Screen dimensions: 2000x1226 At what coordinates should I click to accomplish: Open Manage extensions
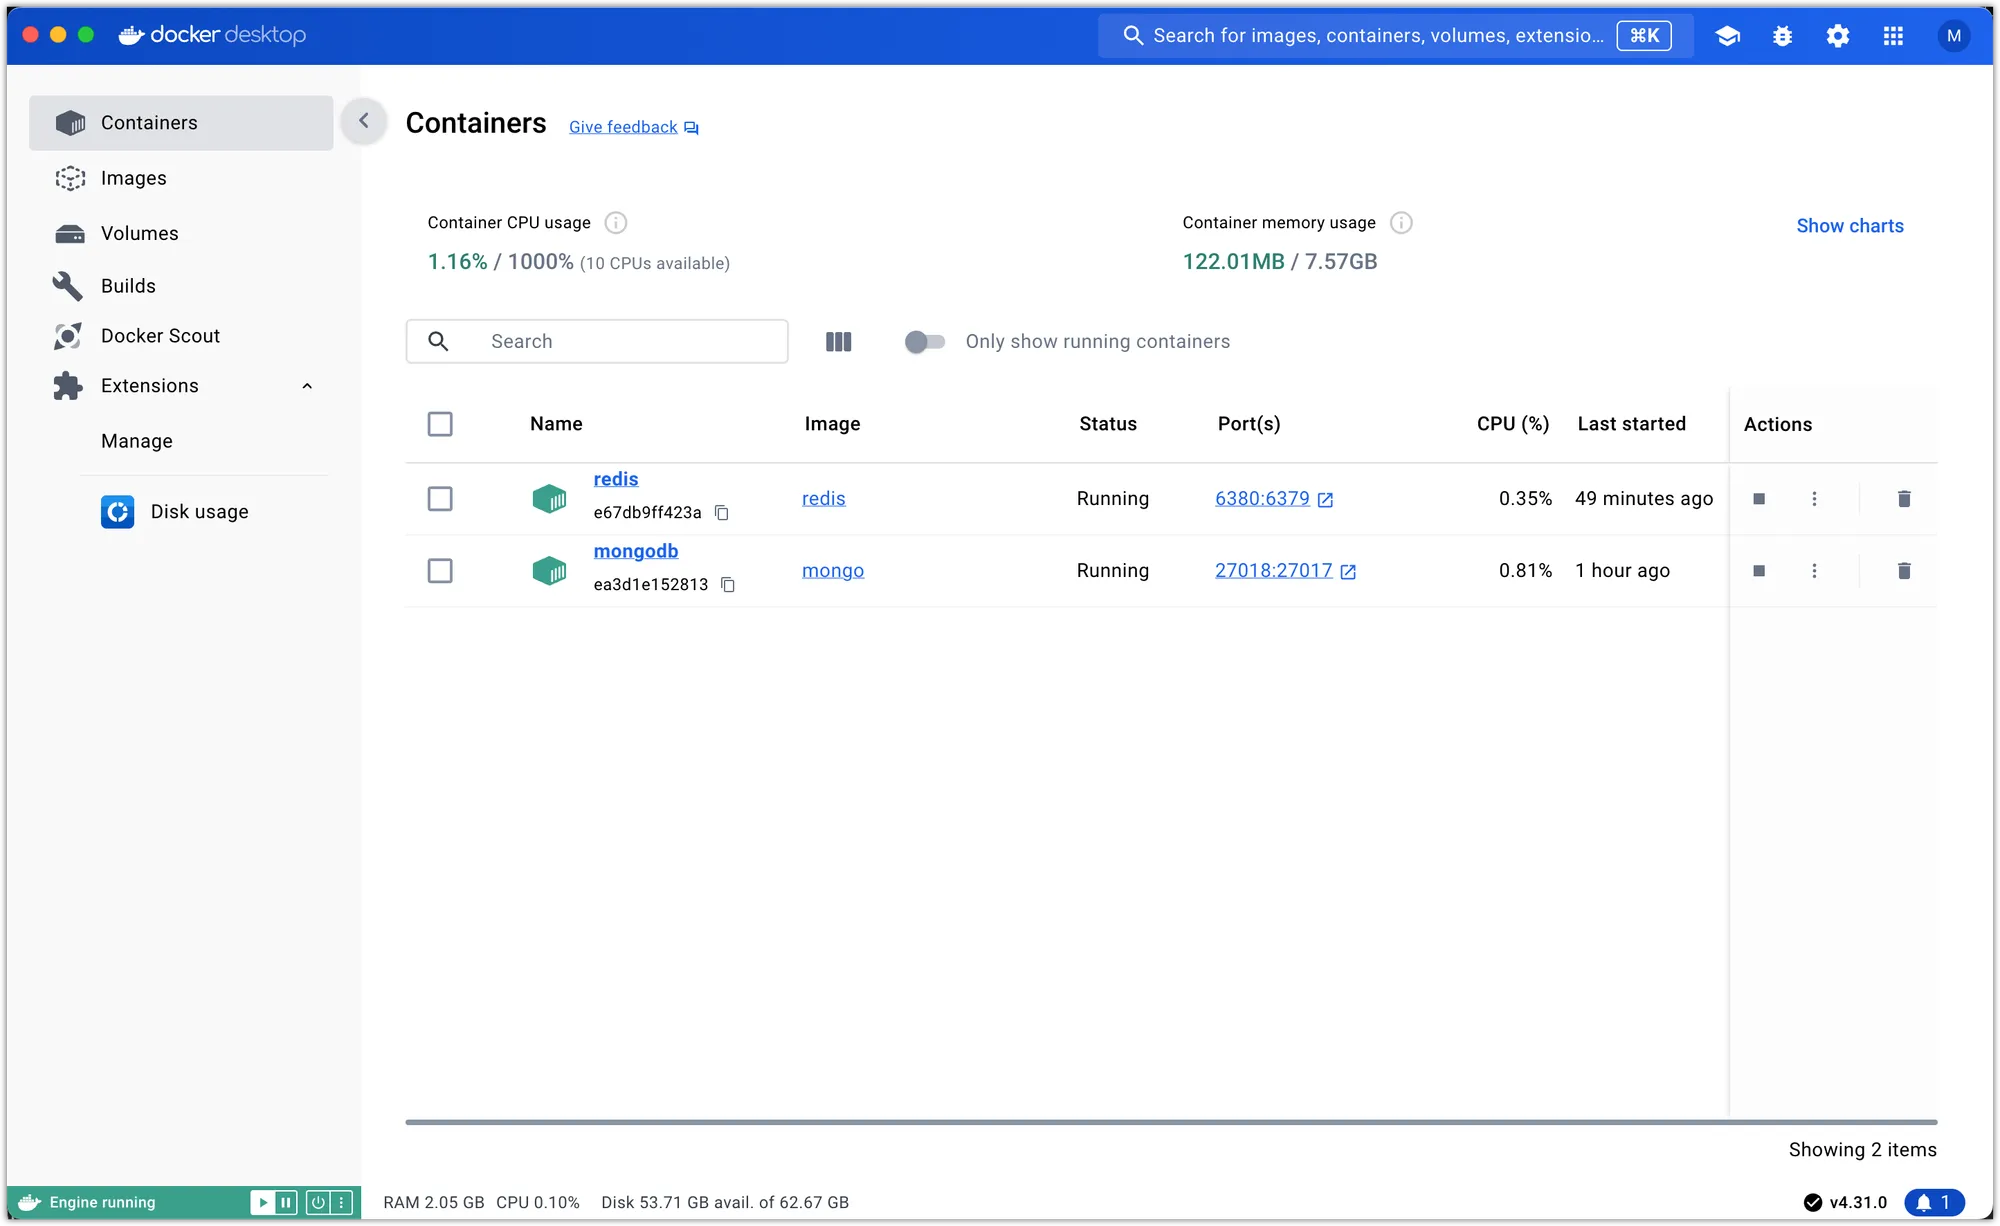click(x=137, y=441)
